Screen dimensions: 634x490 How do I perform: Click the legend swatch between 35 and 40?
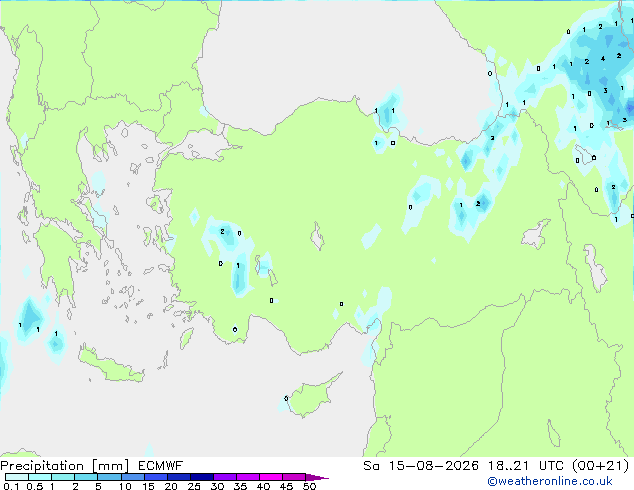coord(247,477)
